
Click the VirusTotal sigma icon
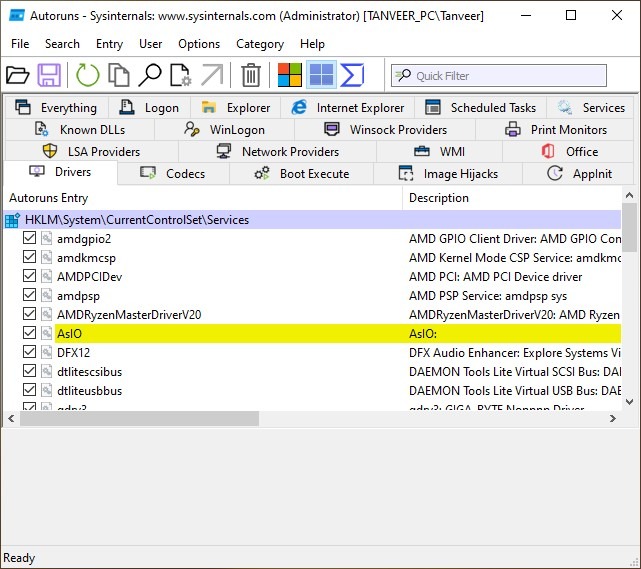coord(352,75)
